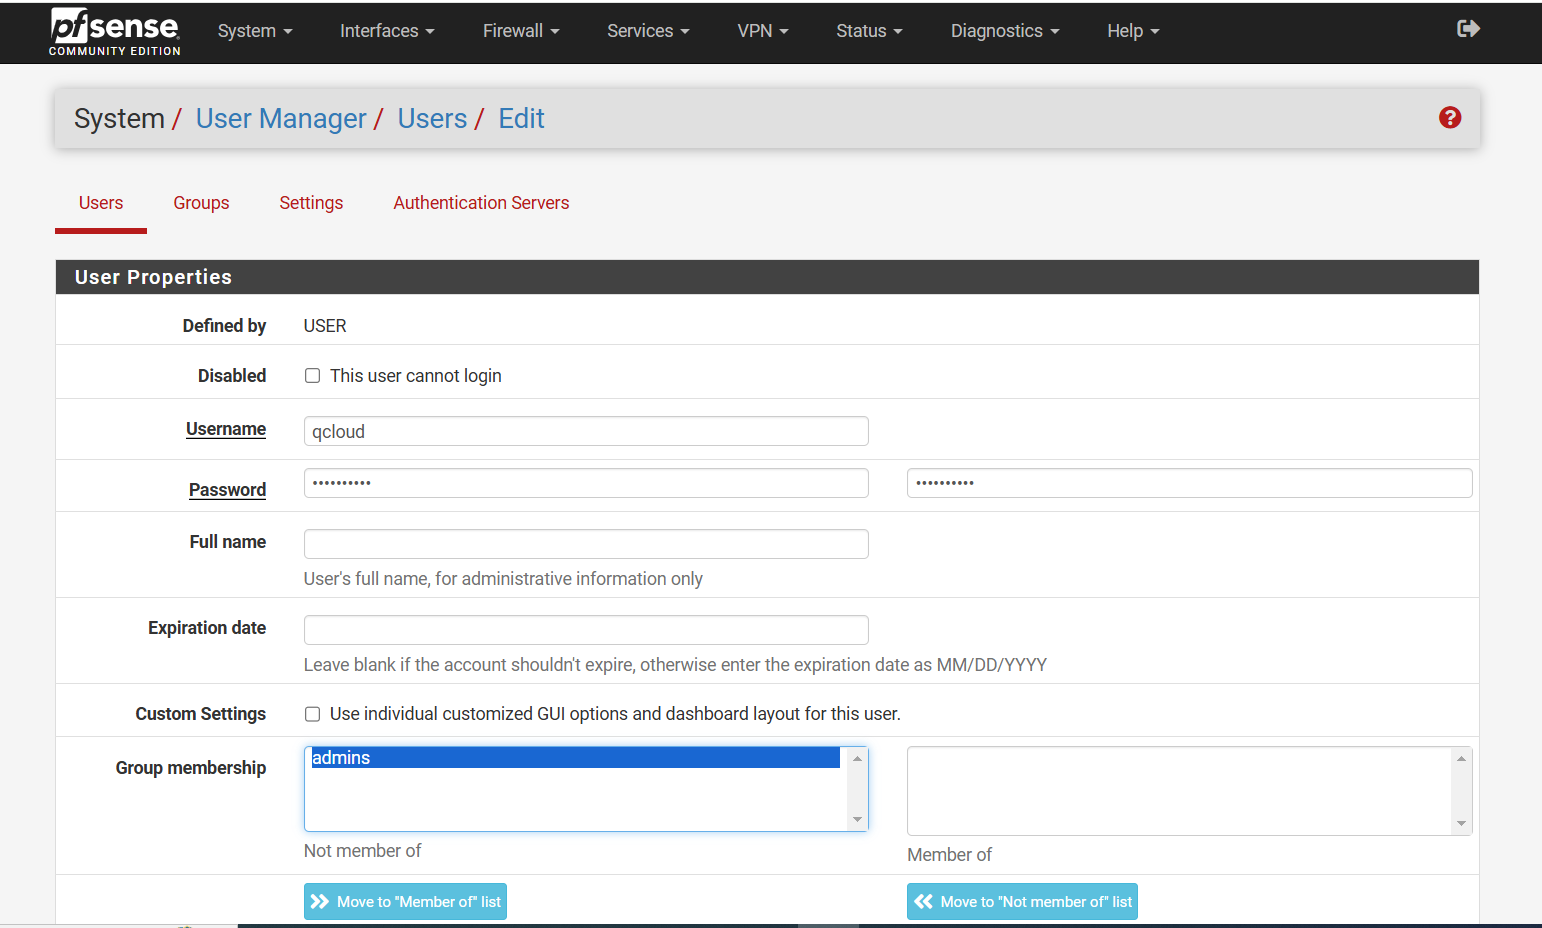Click Move to "Member of" list button
This screenshot has height=928, width=1542.
405,901
